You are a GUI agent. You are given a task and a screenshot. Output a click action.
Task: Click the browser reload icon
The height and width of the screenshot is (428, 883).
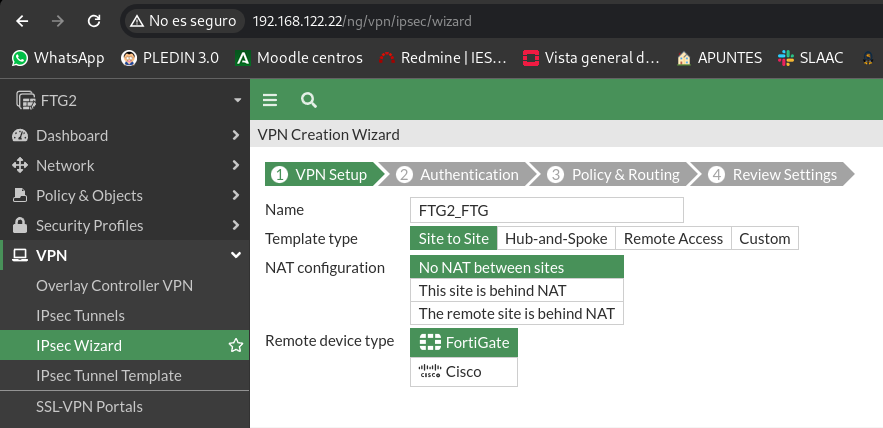click(x=93, y=21)
